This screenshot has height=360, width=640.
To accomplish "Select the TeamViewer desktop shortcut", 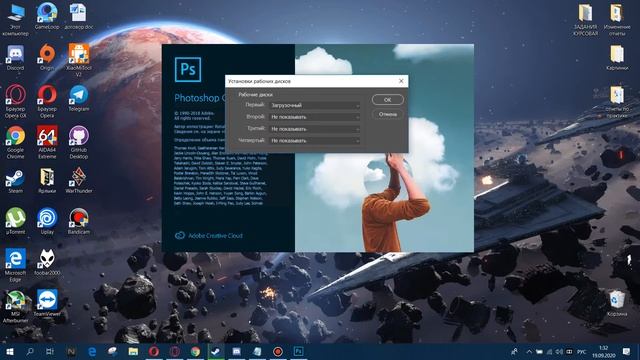I will [x=47, y=303].
